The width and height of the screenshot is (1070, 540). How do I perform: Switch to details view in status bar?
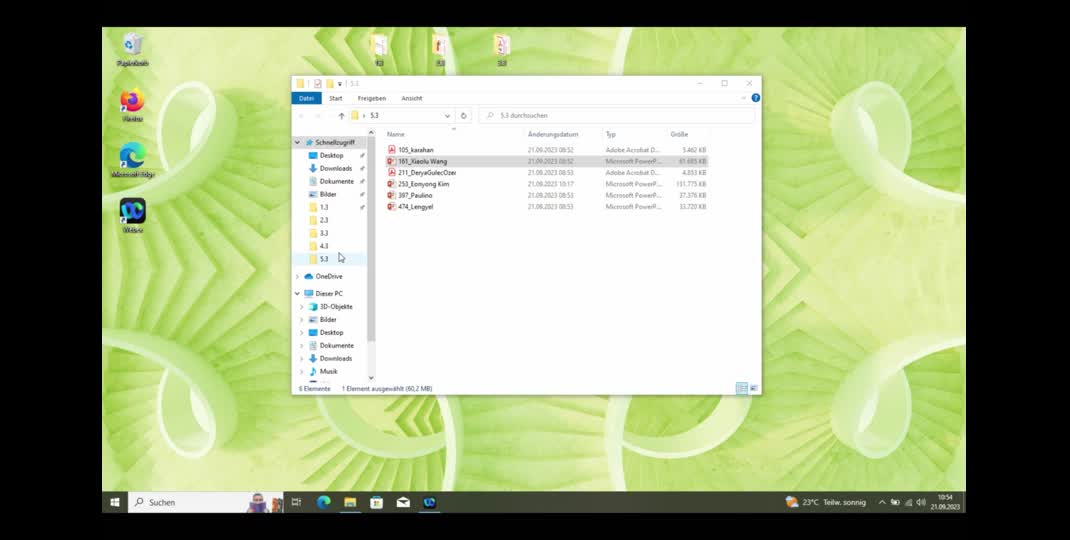[741, 388]
